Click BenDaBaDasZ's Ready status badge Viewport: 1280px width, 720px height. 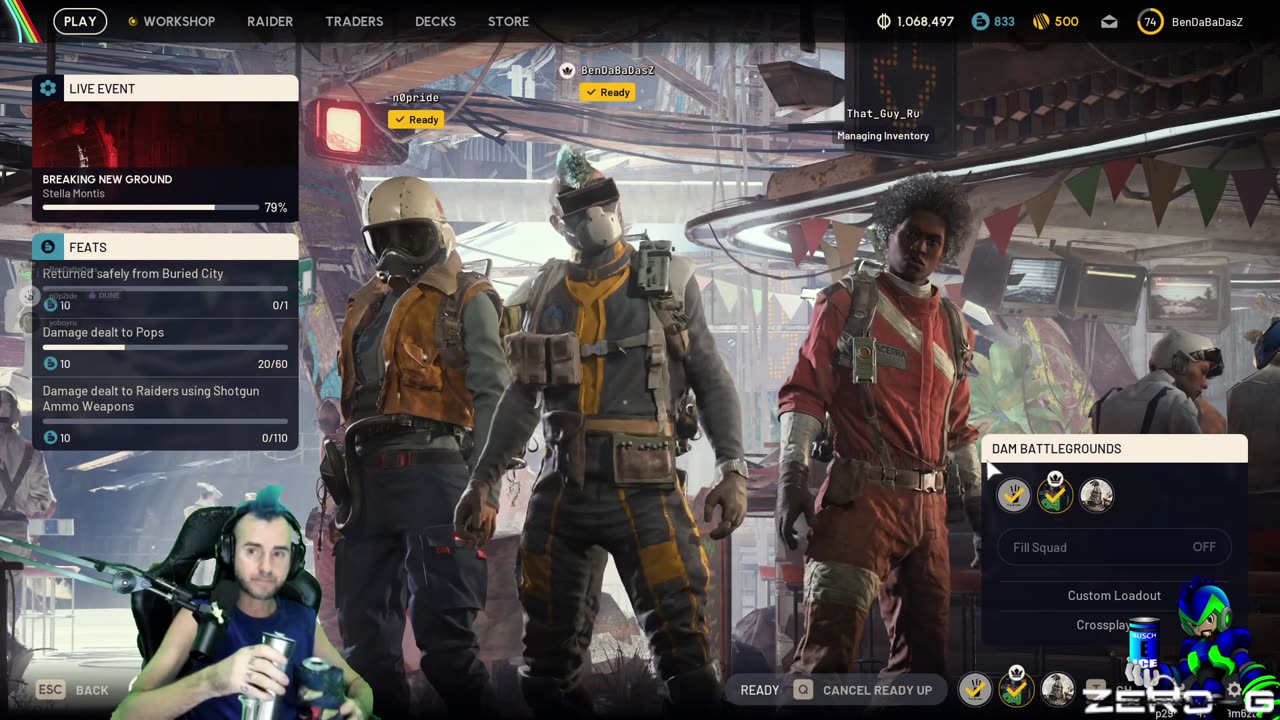[x=607, y=92]
